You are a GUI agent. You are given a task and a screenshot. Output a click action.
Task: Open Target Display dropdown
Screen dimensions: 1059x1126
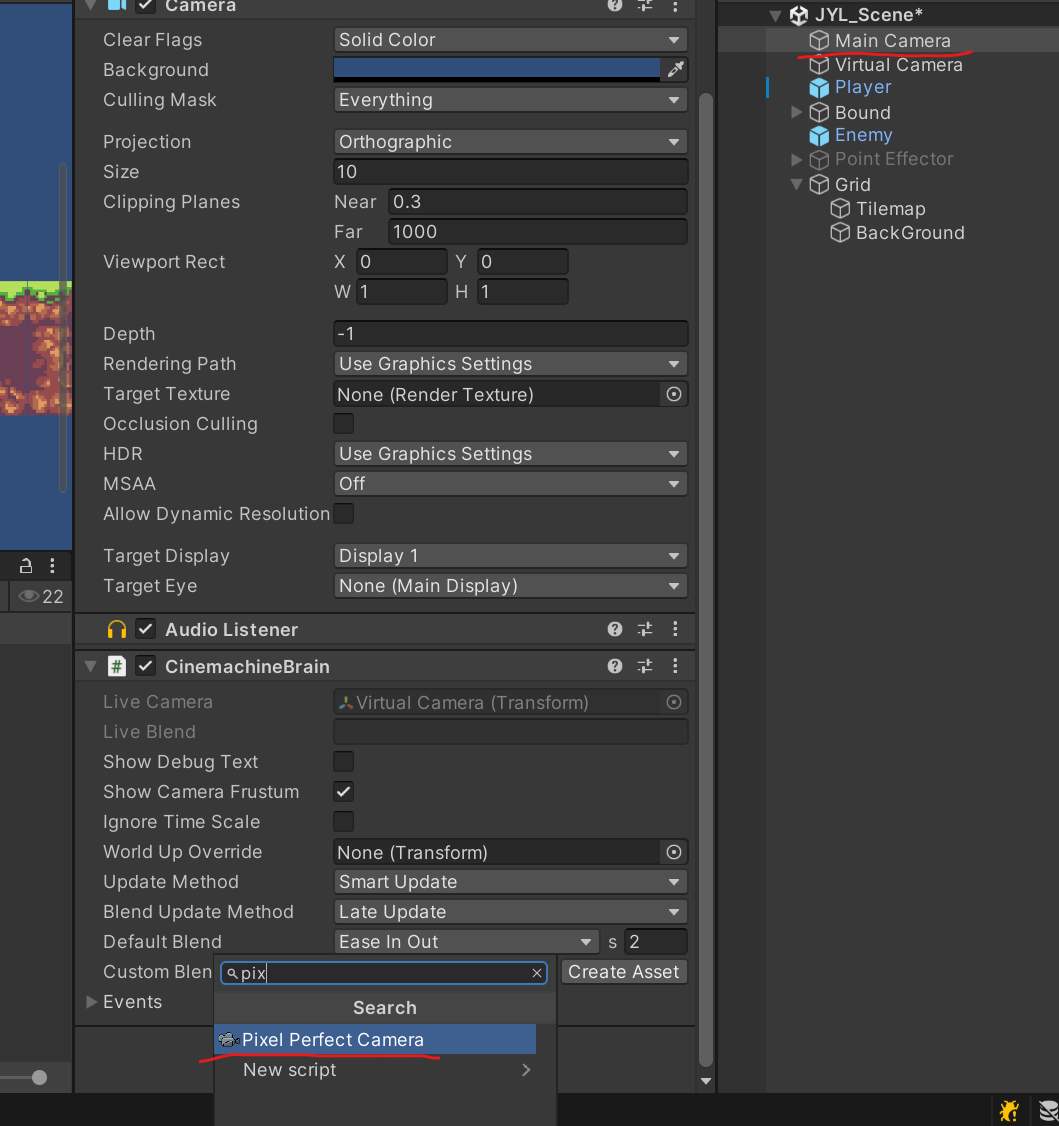click(510, 556)
